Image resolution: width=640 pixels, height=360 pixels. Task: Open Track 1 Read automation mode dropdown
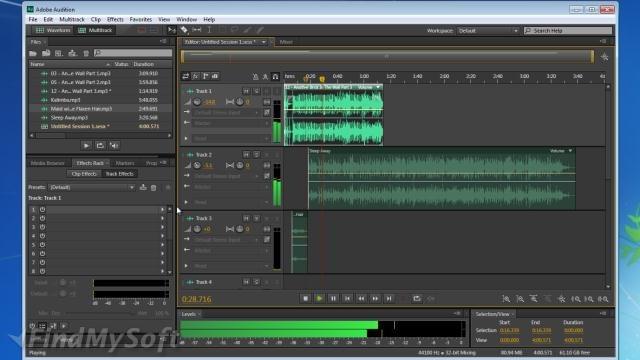click(231, 138)
